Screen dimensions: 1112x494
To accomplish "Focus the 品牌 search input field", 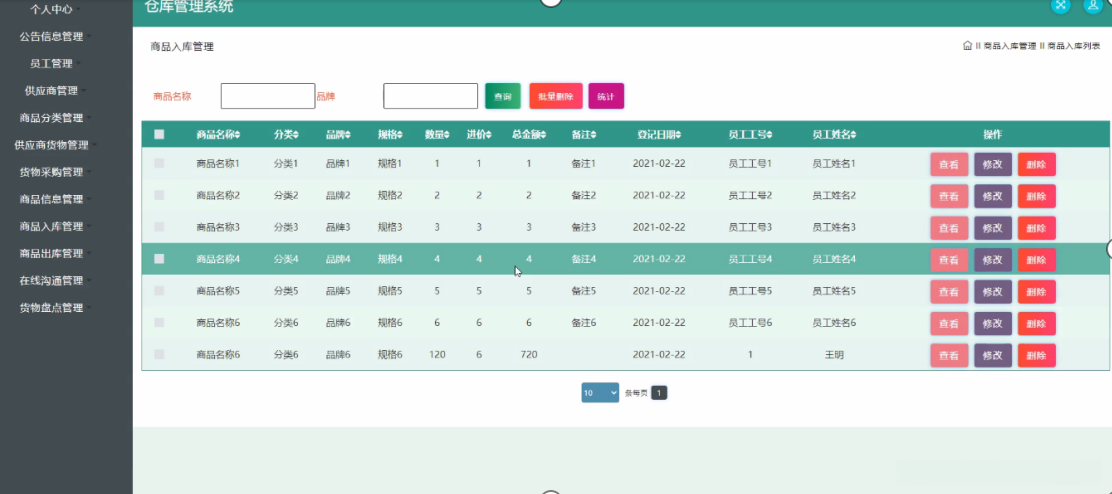I will (430, 96).
